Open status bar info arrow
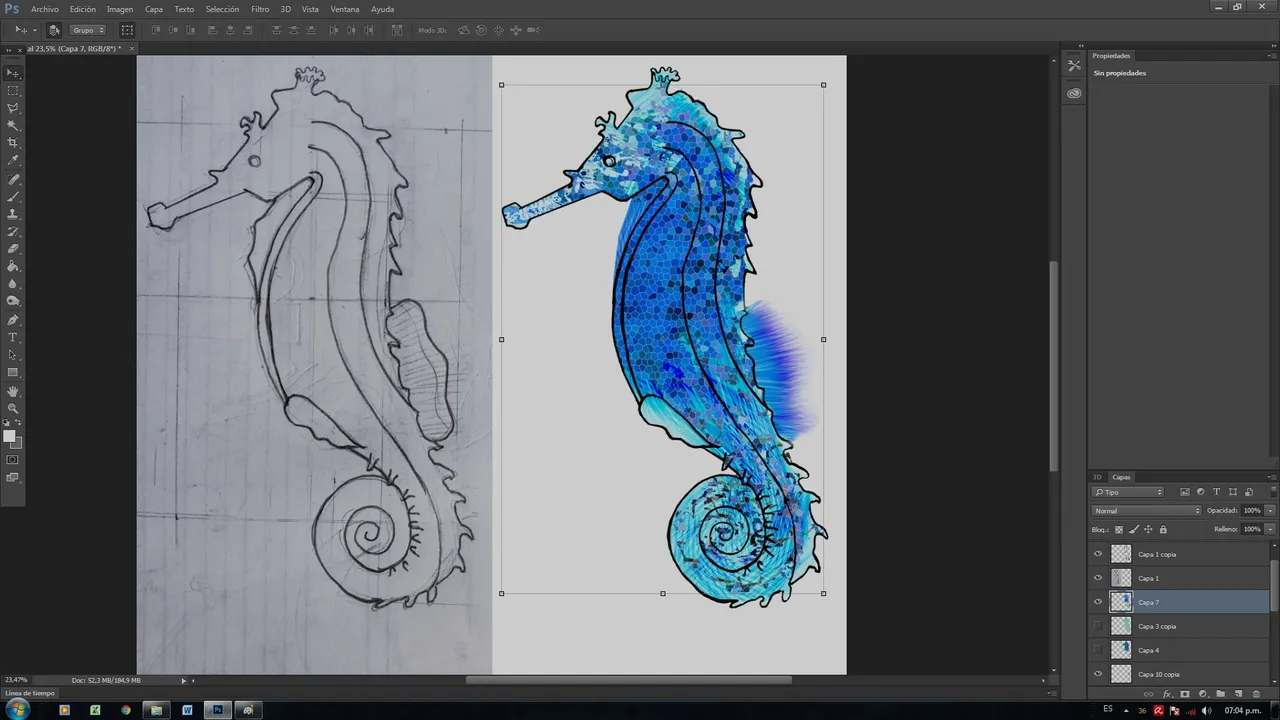 (x=183, y=680)
